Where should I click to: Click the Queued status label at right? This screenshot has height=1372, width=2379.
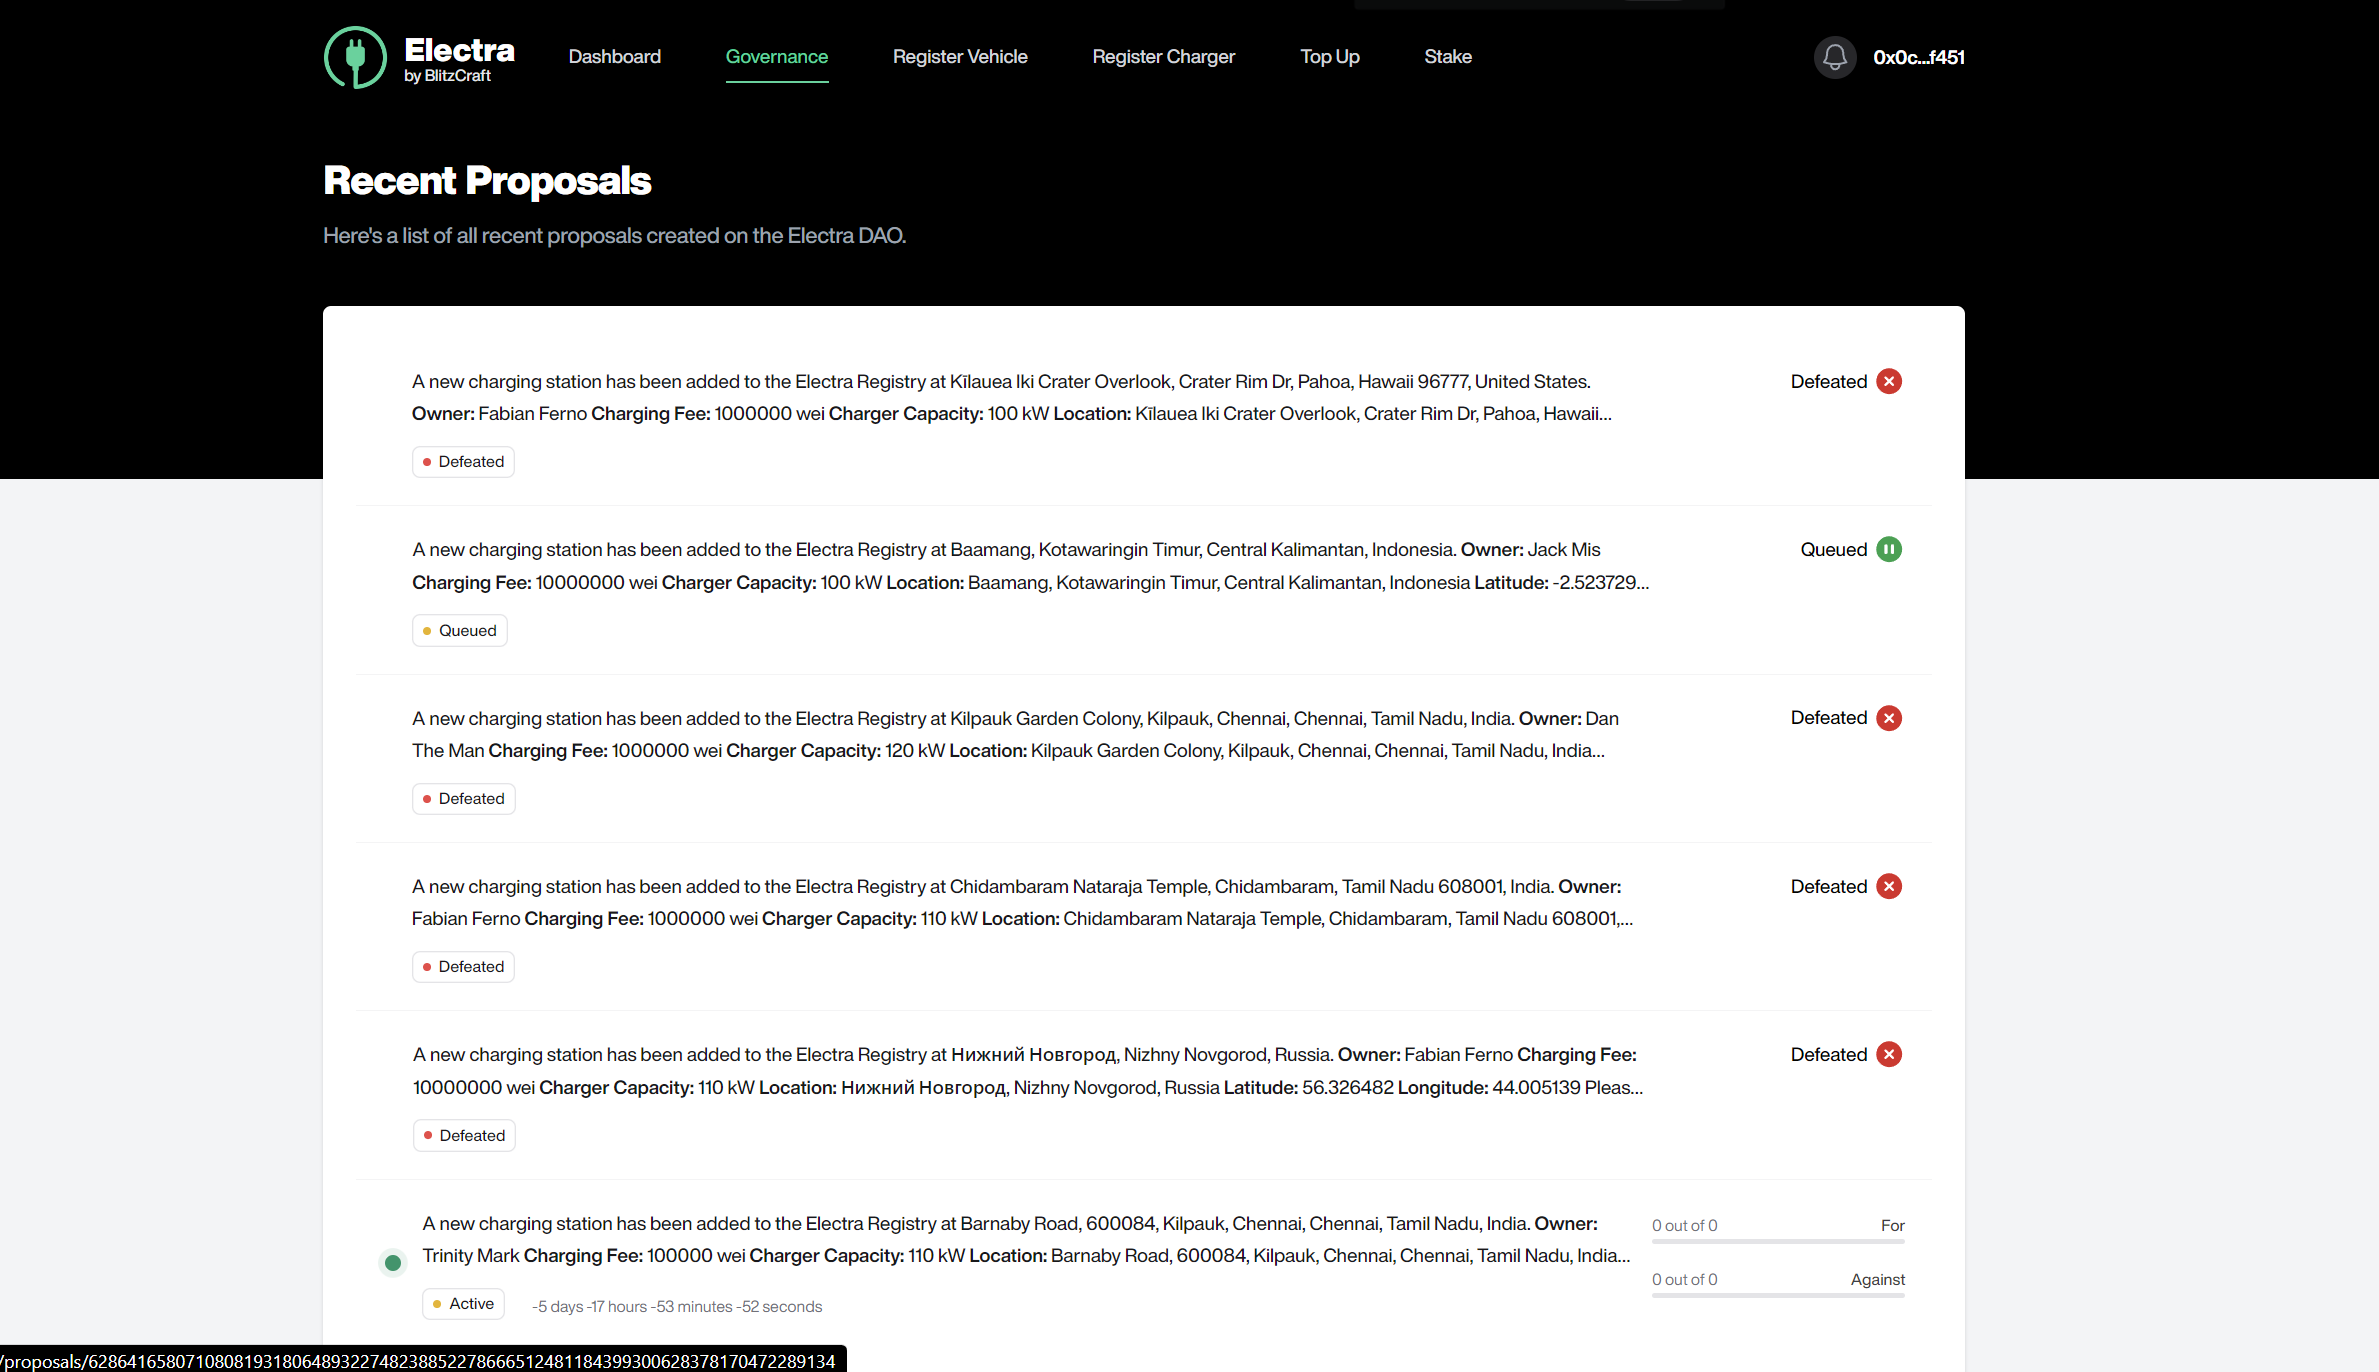click(x=1833, y=549)
